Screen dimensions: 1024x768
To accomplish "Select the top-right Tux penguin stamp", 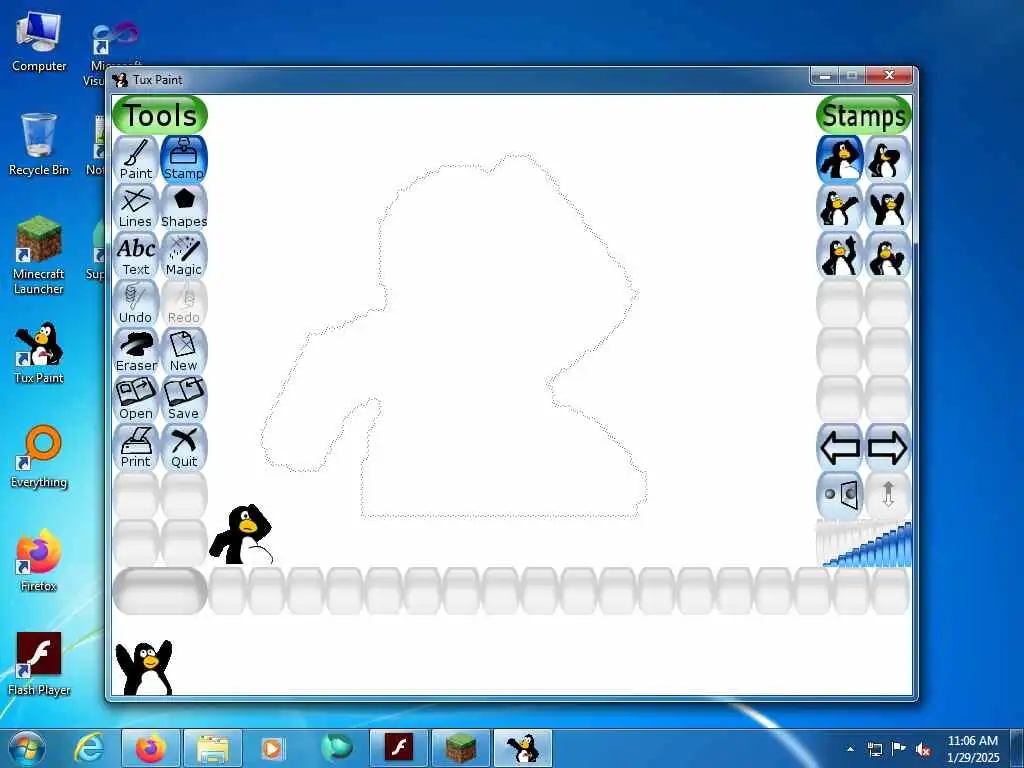I will click(x=888, y=159).
